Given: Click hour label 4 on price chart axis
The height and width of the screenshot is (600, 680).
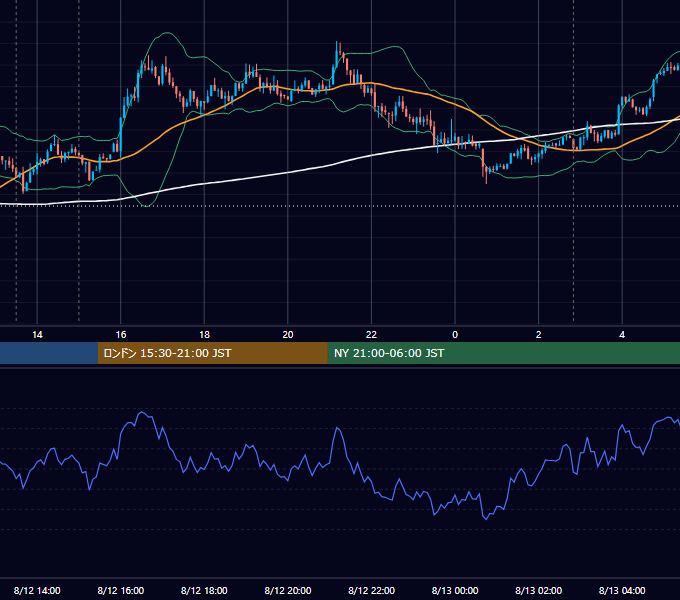Looking at the screenshot, I should click(x=622, y=335).
